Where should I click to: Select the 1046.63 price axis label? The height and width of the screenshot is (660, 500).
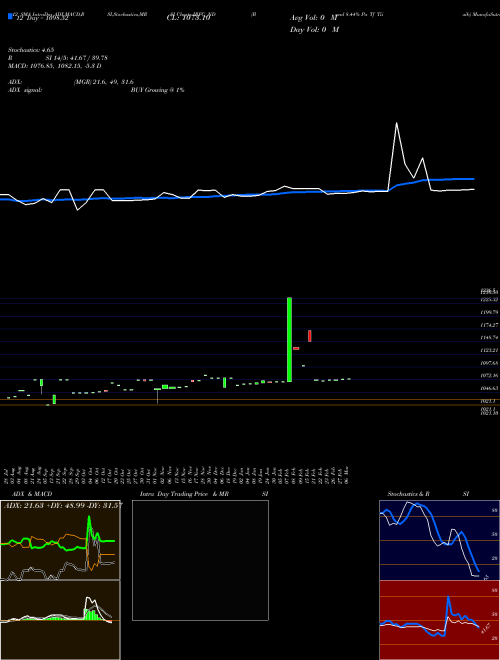tap(490, 388)
